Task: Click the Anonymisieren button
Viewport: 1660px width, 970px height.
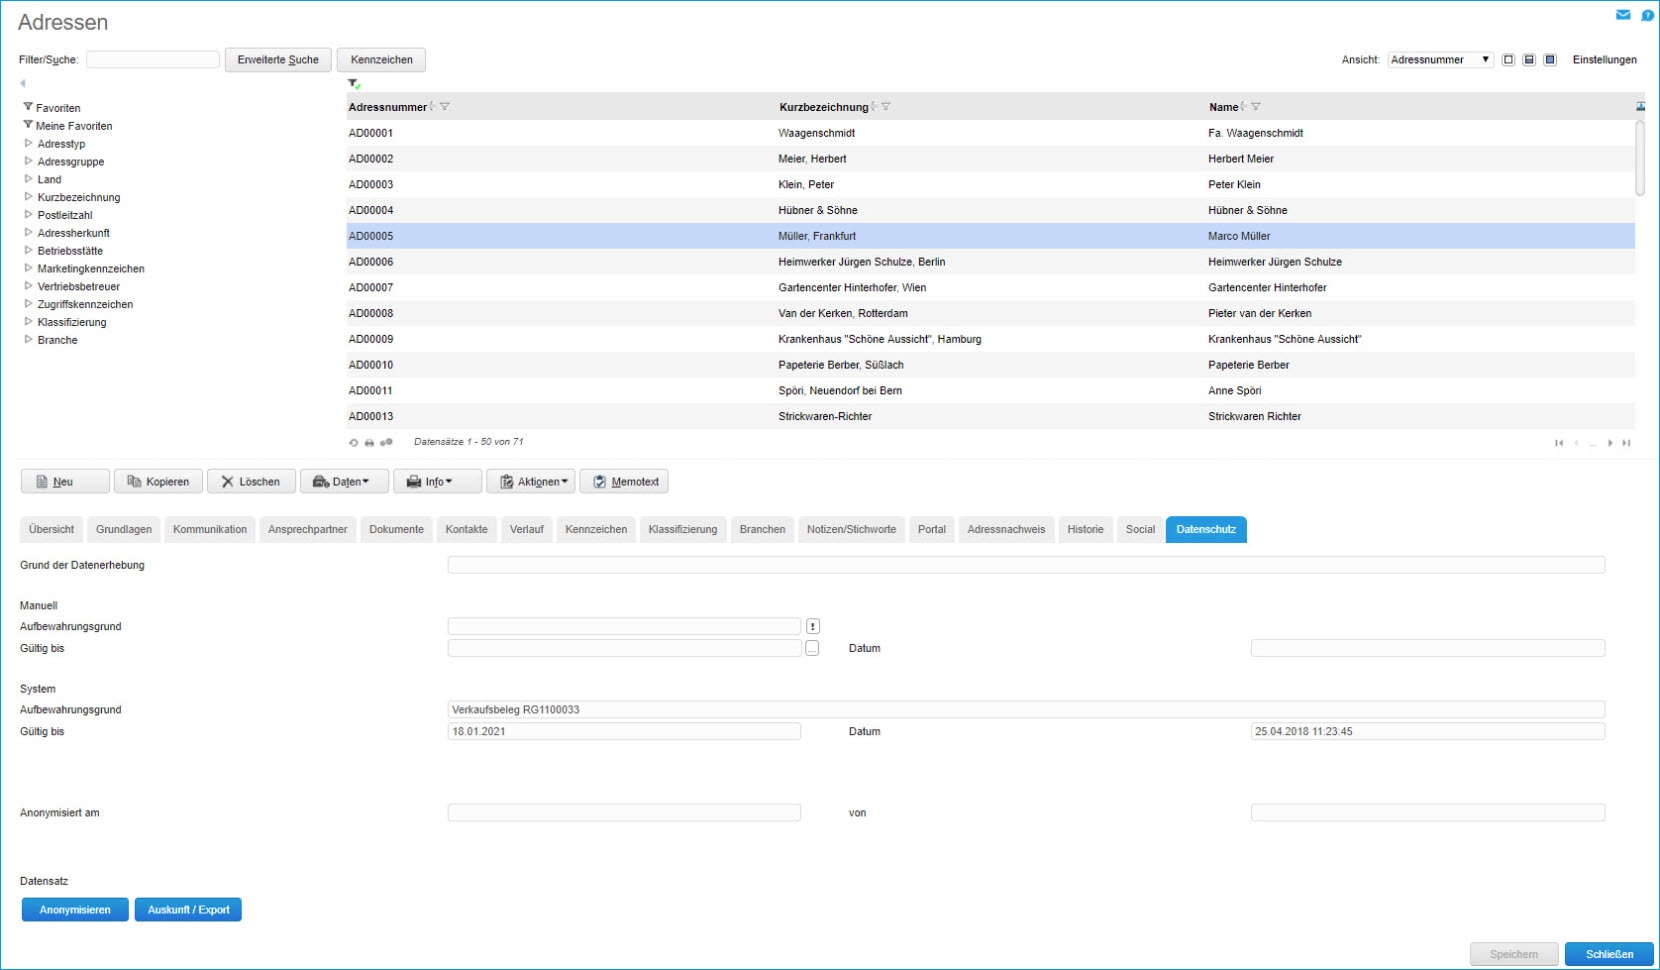Action: 75,910
